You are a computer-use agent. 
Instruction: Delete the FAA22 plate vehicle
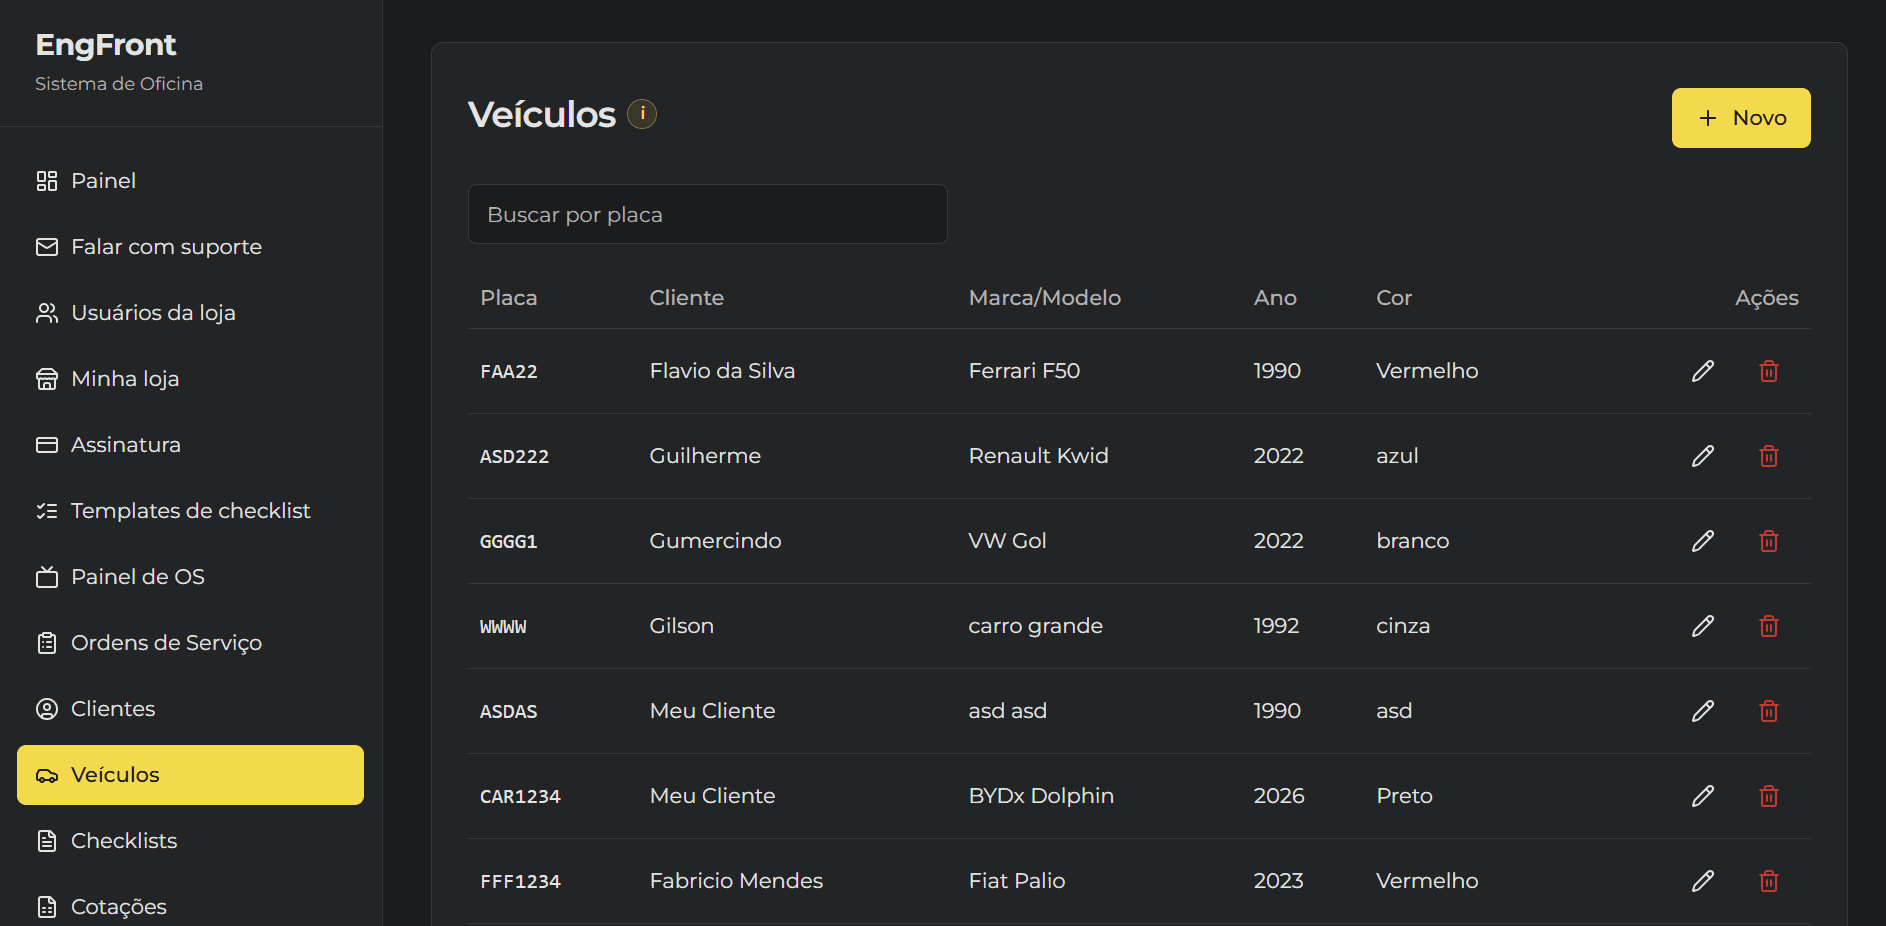(x=1768, y=371)
